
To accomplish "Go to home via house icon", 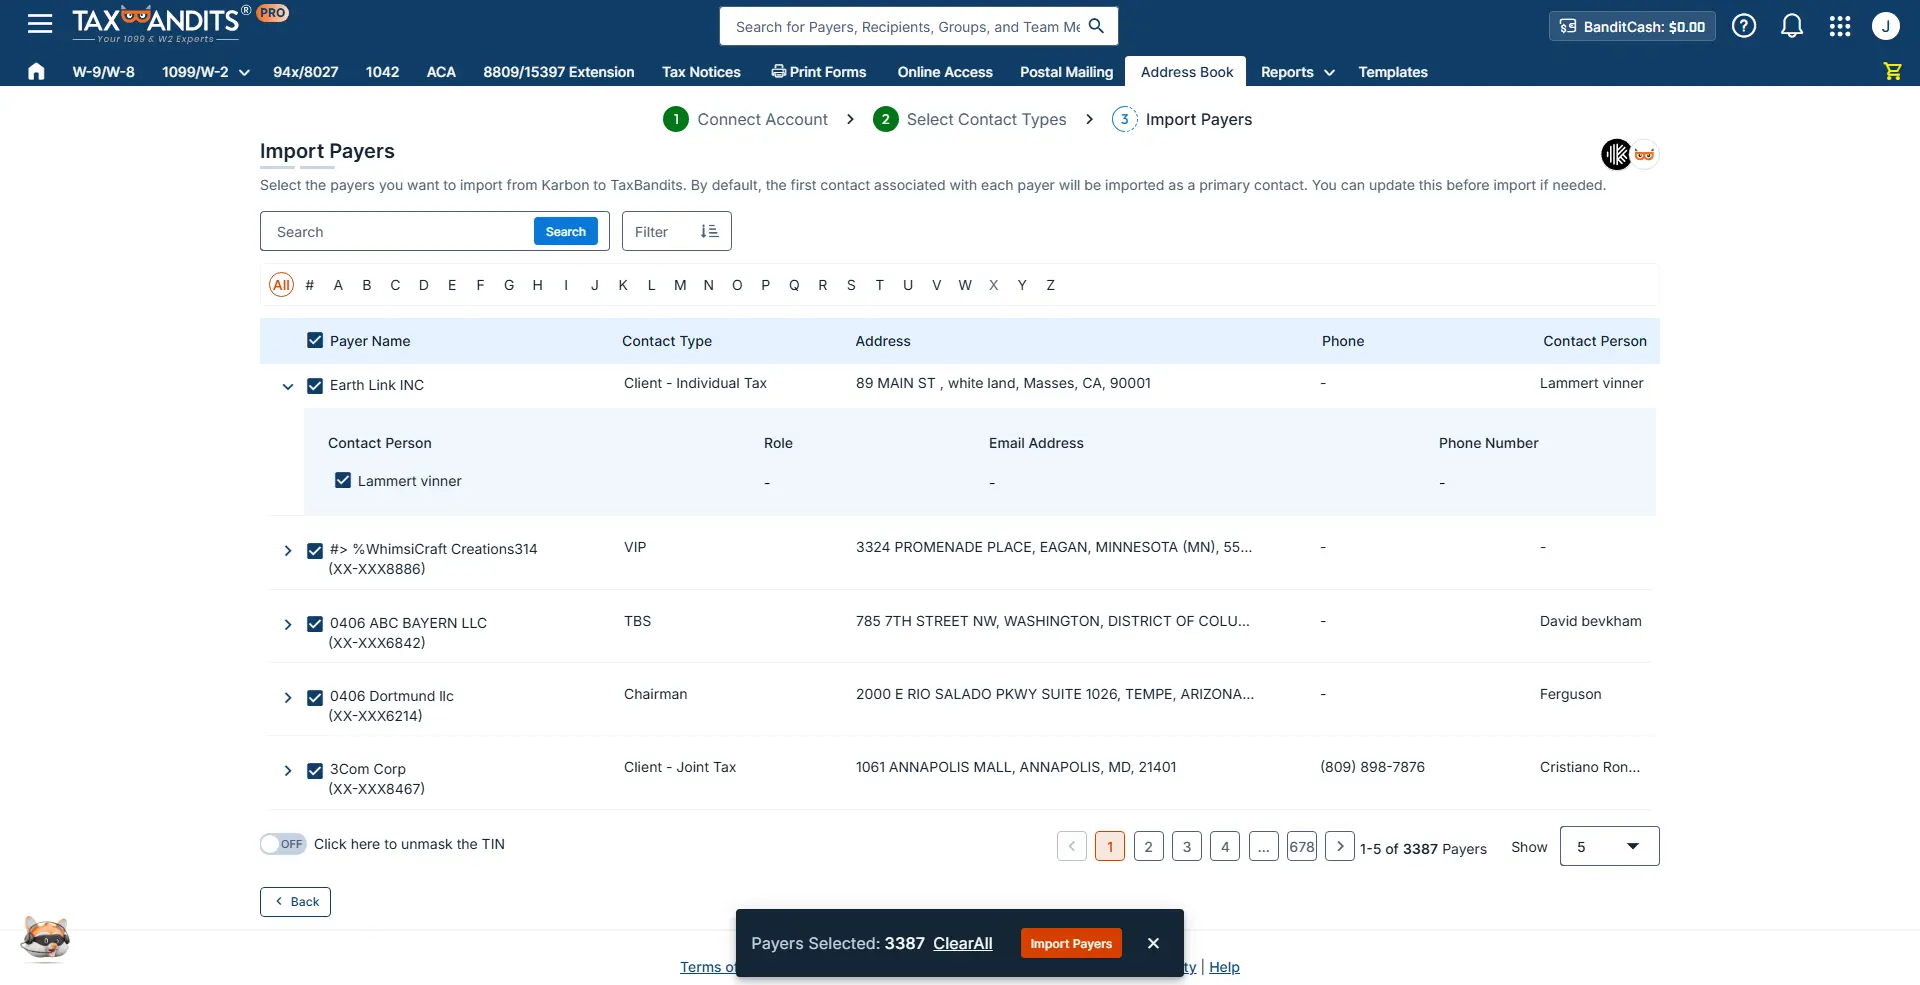I will click(36, 71).
